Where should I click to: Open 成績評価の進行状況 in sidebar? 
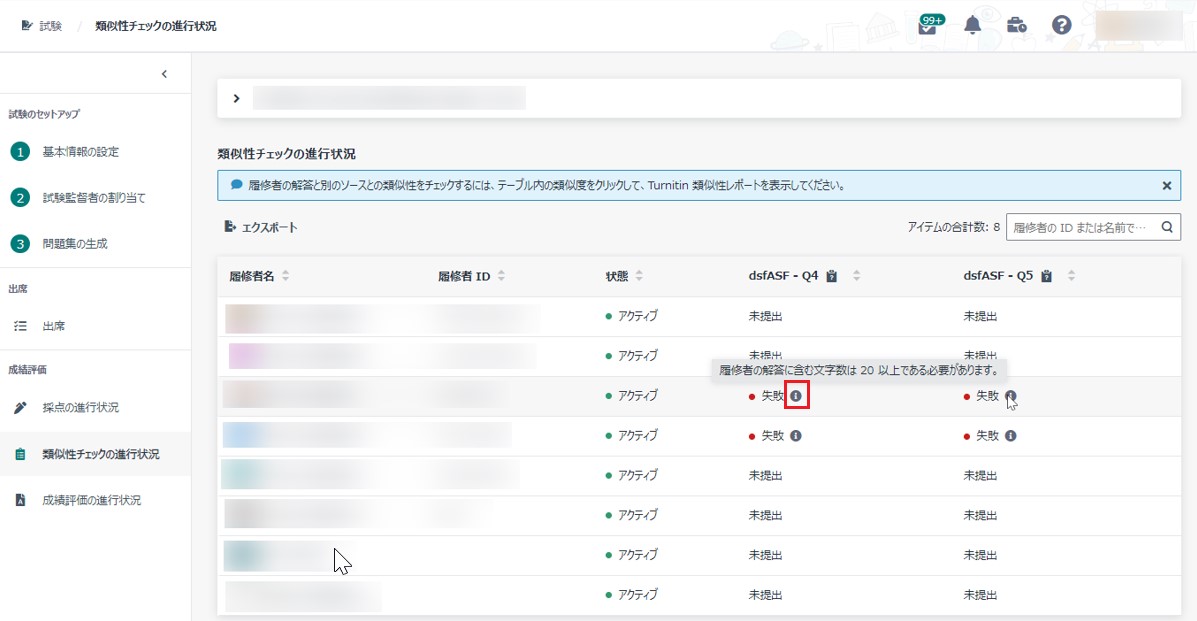(91, 500)
